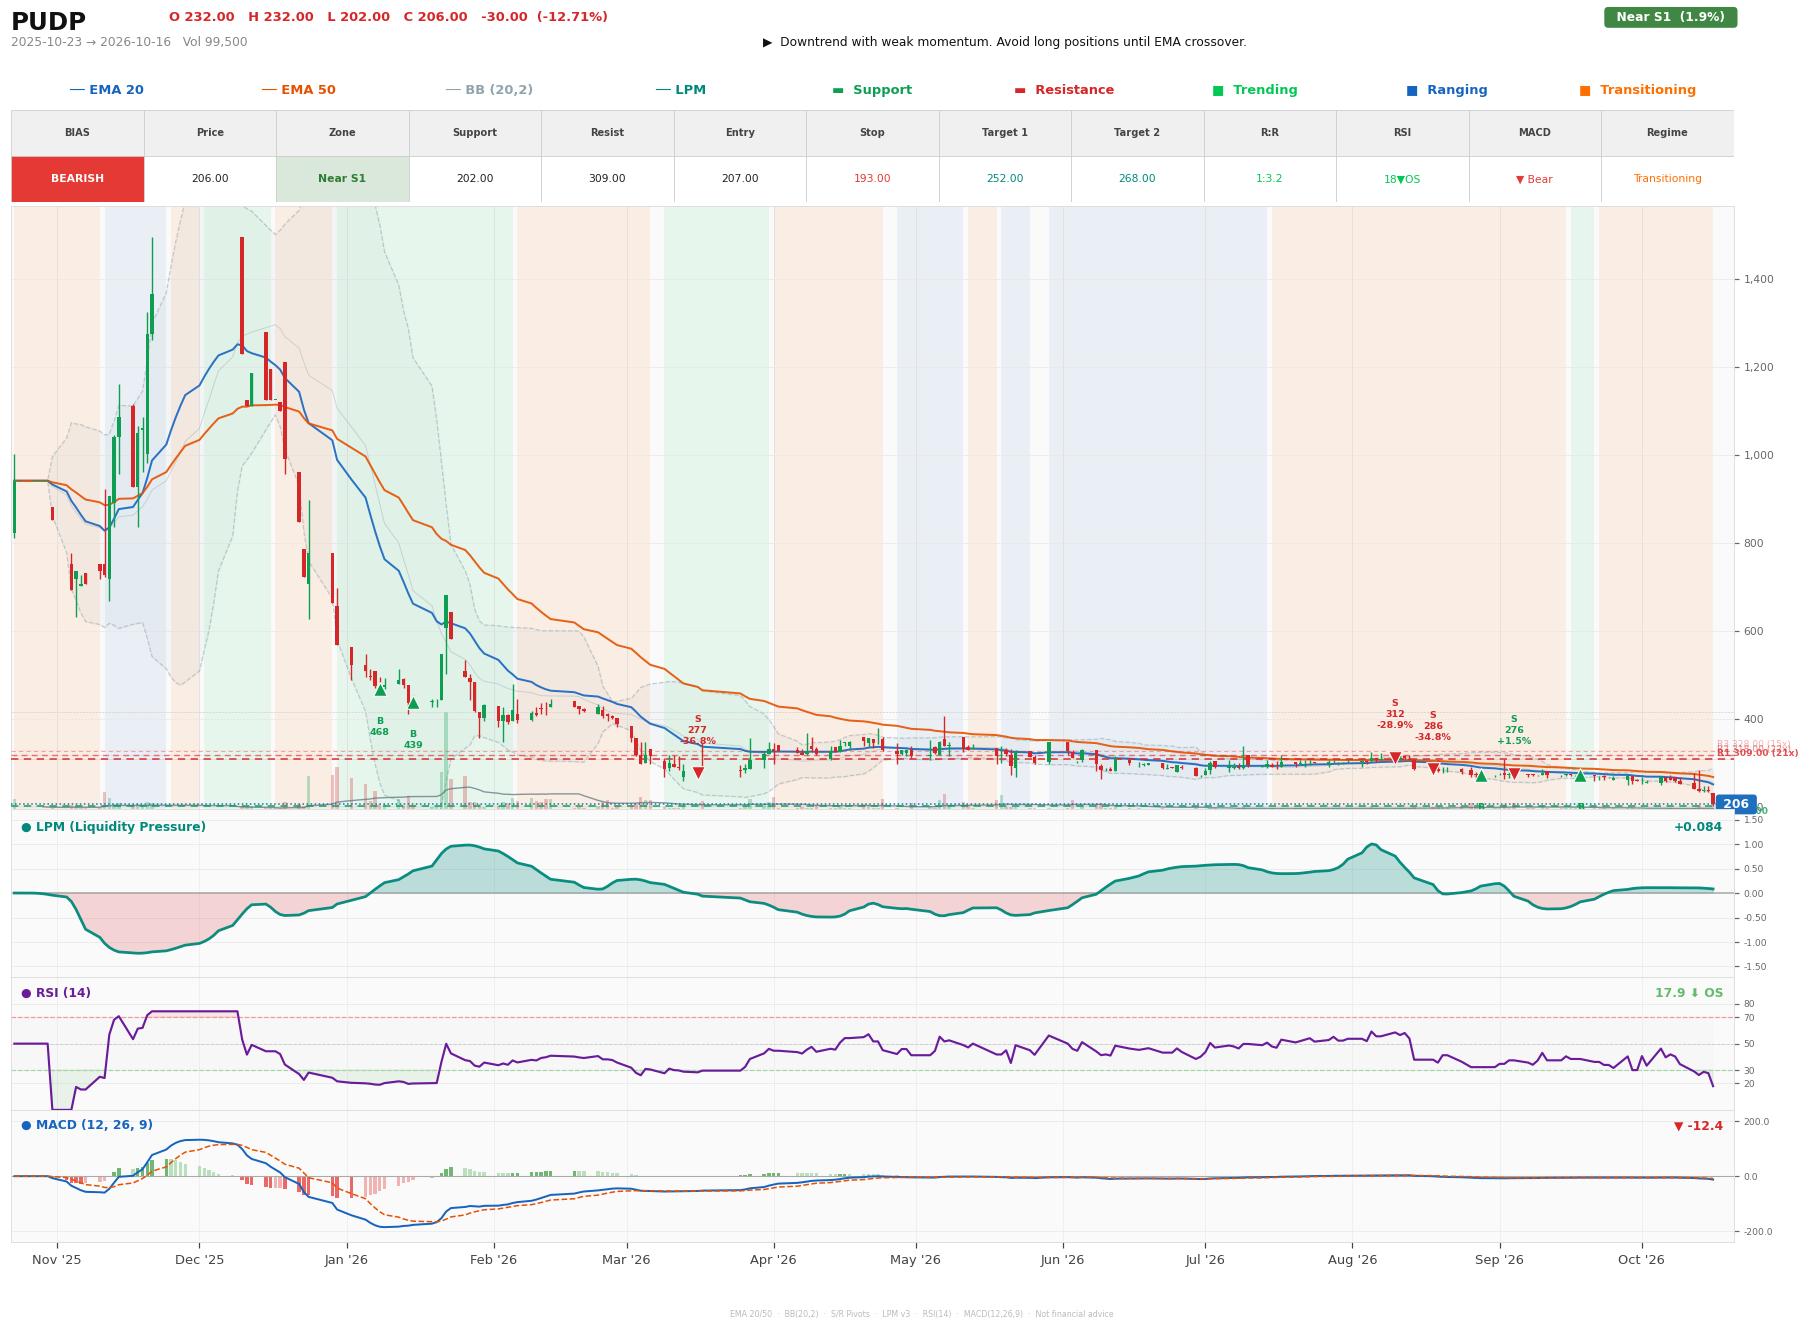1809x1330 pixels.
Task: Click the 268.00 Target 2 value
Action: [x=1137, y=179]
